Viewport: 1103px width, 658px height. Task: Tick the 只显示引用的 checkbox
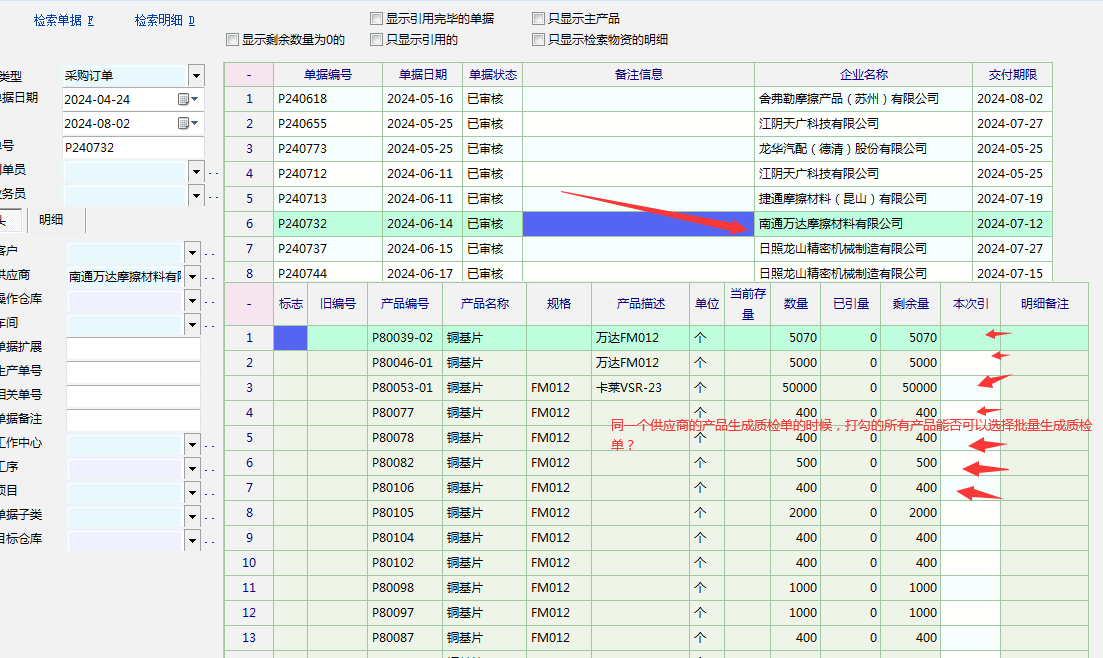(376, 40)
